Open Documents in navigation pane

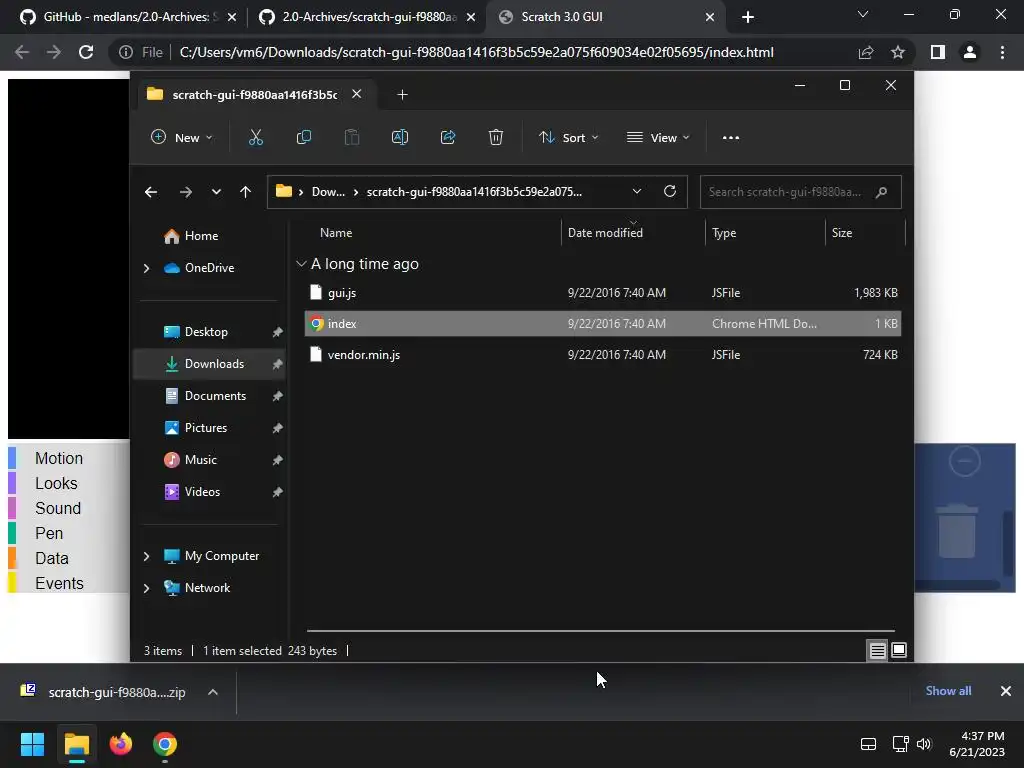click(x=210, y=396)
